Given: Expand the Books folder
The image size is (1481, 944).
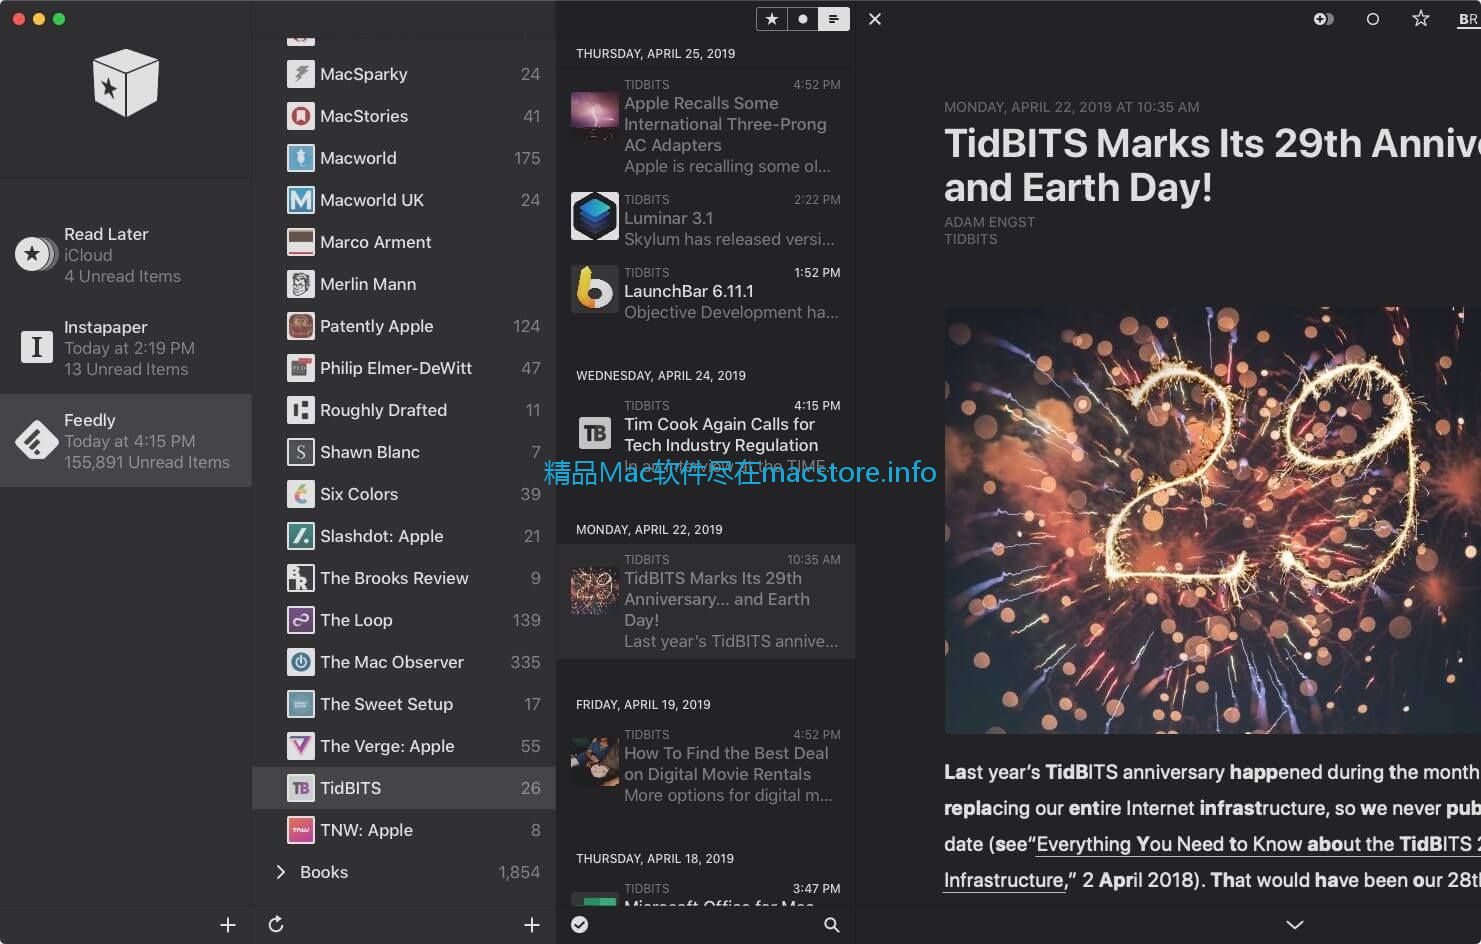Looking at the screenshot, I should point(281,872).
